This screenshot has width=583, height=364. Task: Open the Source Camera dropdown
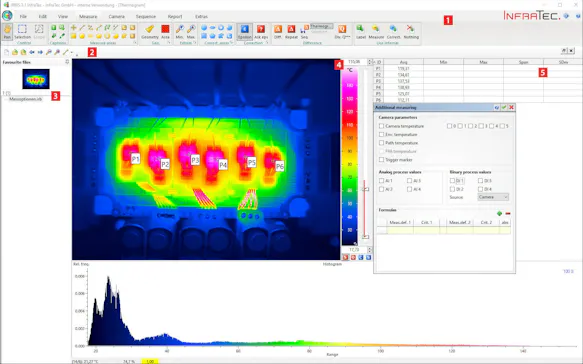point(493,197)
